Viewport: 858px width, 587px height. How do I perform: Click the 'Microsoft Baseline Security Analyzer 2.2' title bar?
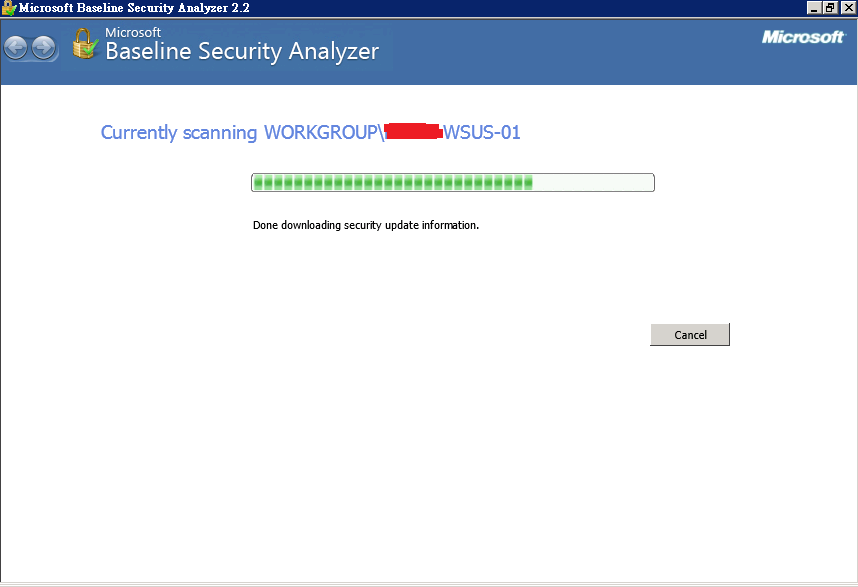(400, 8)
